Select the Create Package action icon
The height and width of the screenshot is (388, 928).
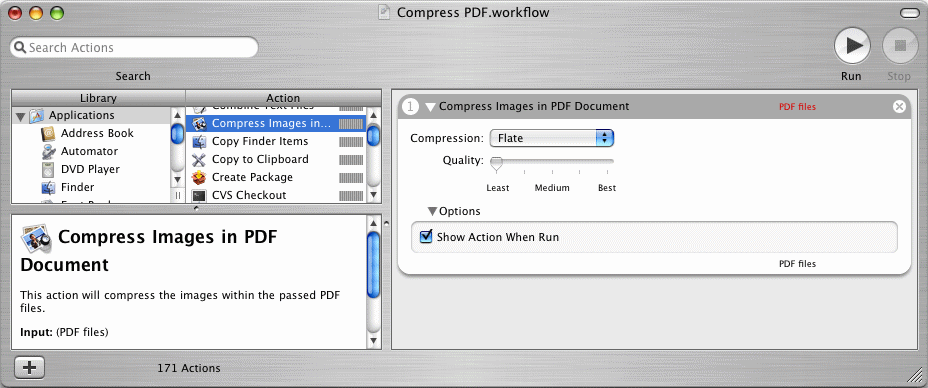pos(199,177)
